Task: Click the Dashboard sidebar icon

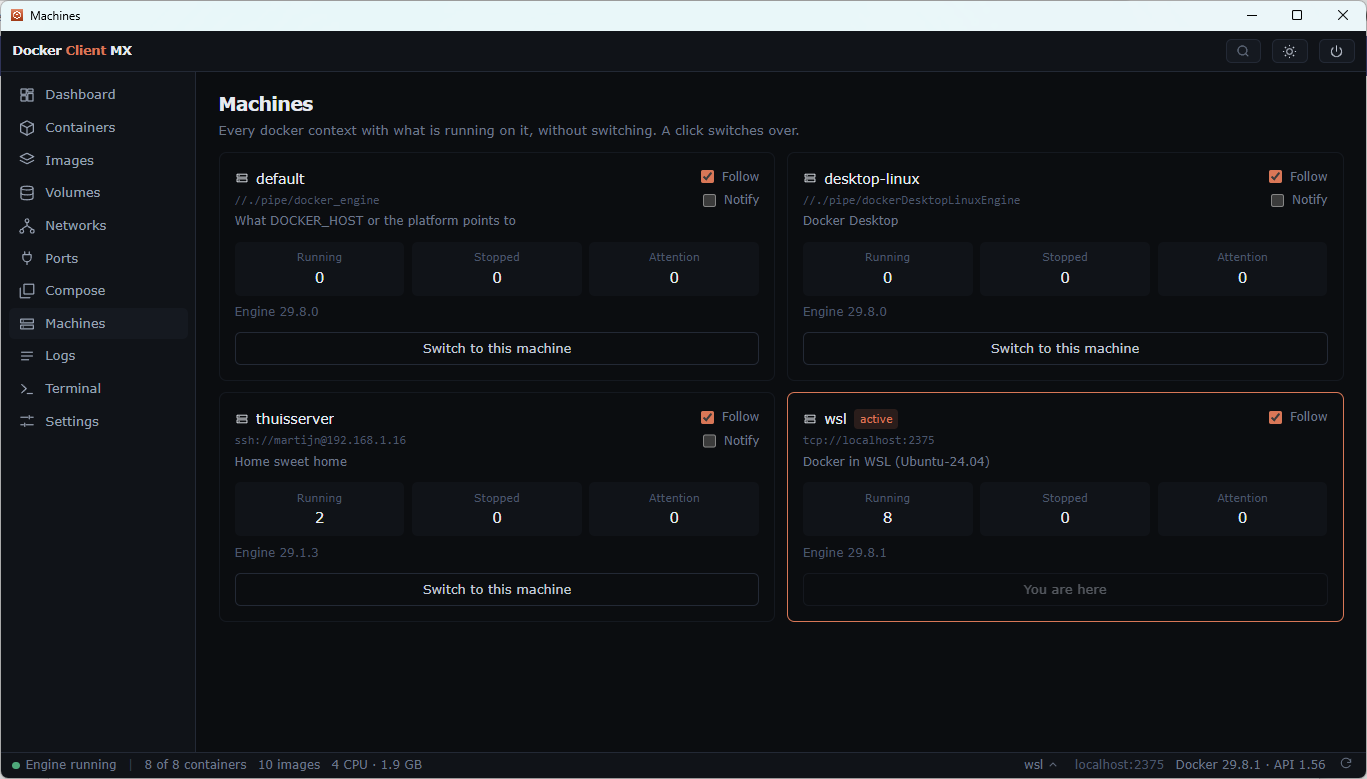Action: tap(27, 95)
